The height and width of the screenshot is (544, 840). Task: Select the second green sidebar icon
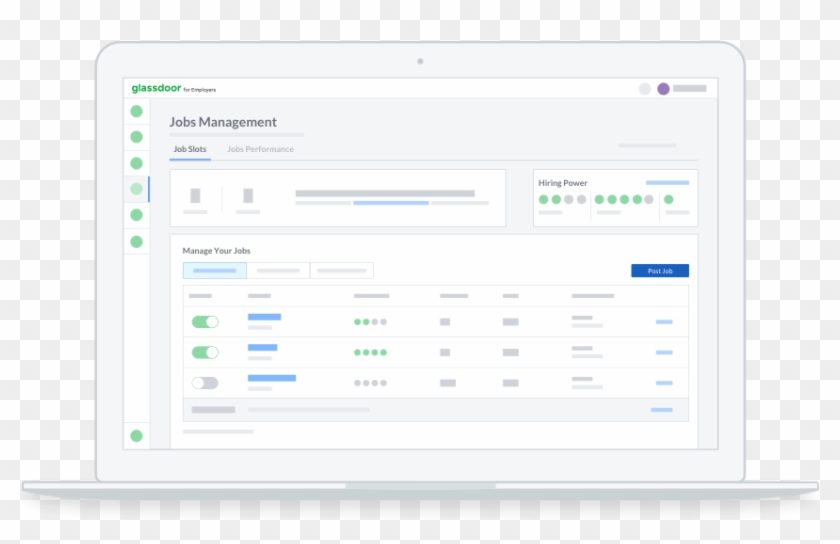tap(136, 137)
